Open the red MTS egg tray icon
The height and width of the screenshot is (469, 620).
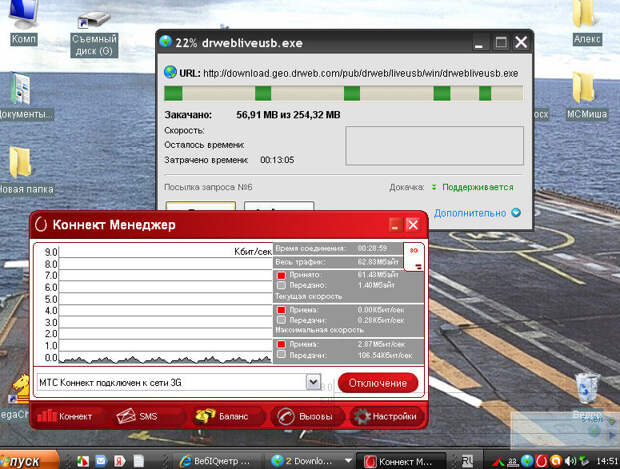[x=541, y=461]
